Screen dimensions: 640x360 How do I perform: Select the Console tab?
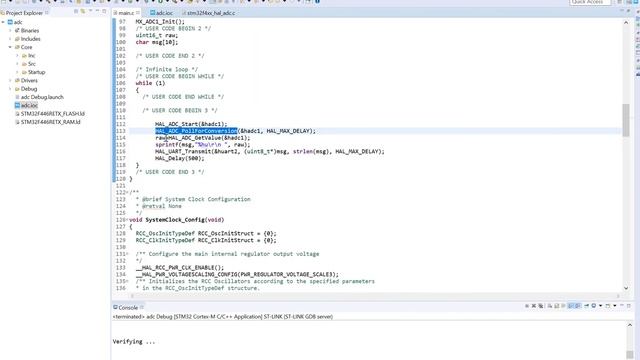[128, 307]
